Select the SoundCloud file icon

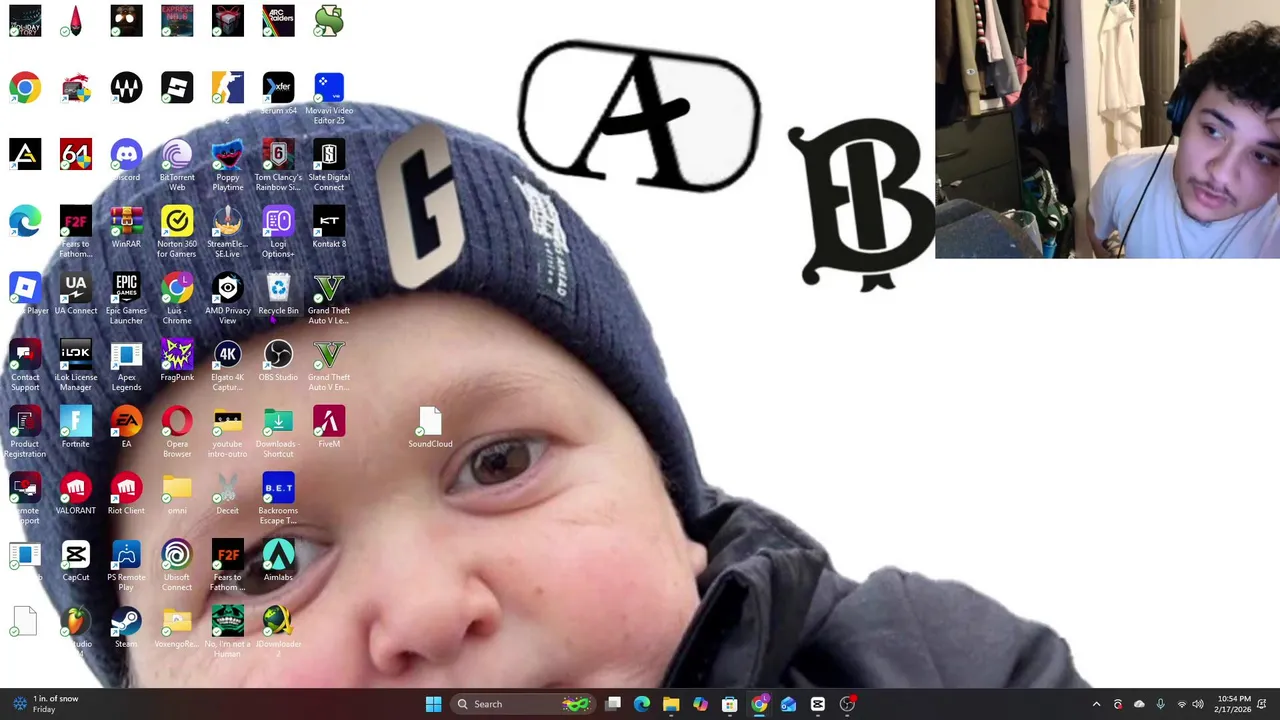tap(430, 428)
